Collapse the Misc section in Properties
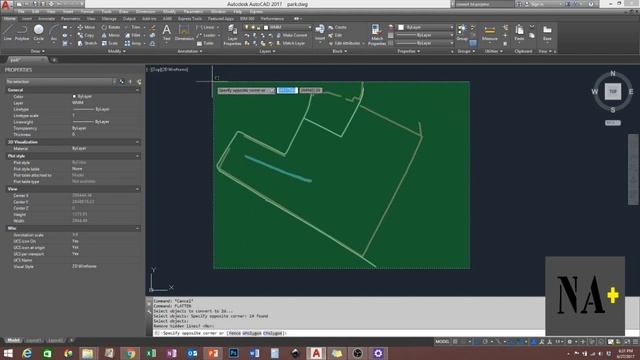 (137, 228)
